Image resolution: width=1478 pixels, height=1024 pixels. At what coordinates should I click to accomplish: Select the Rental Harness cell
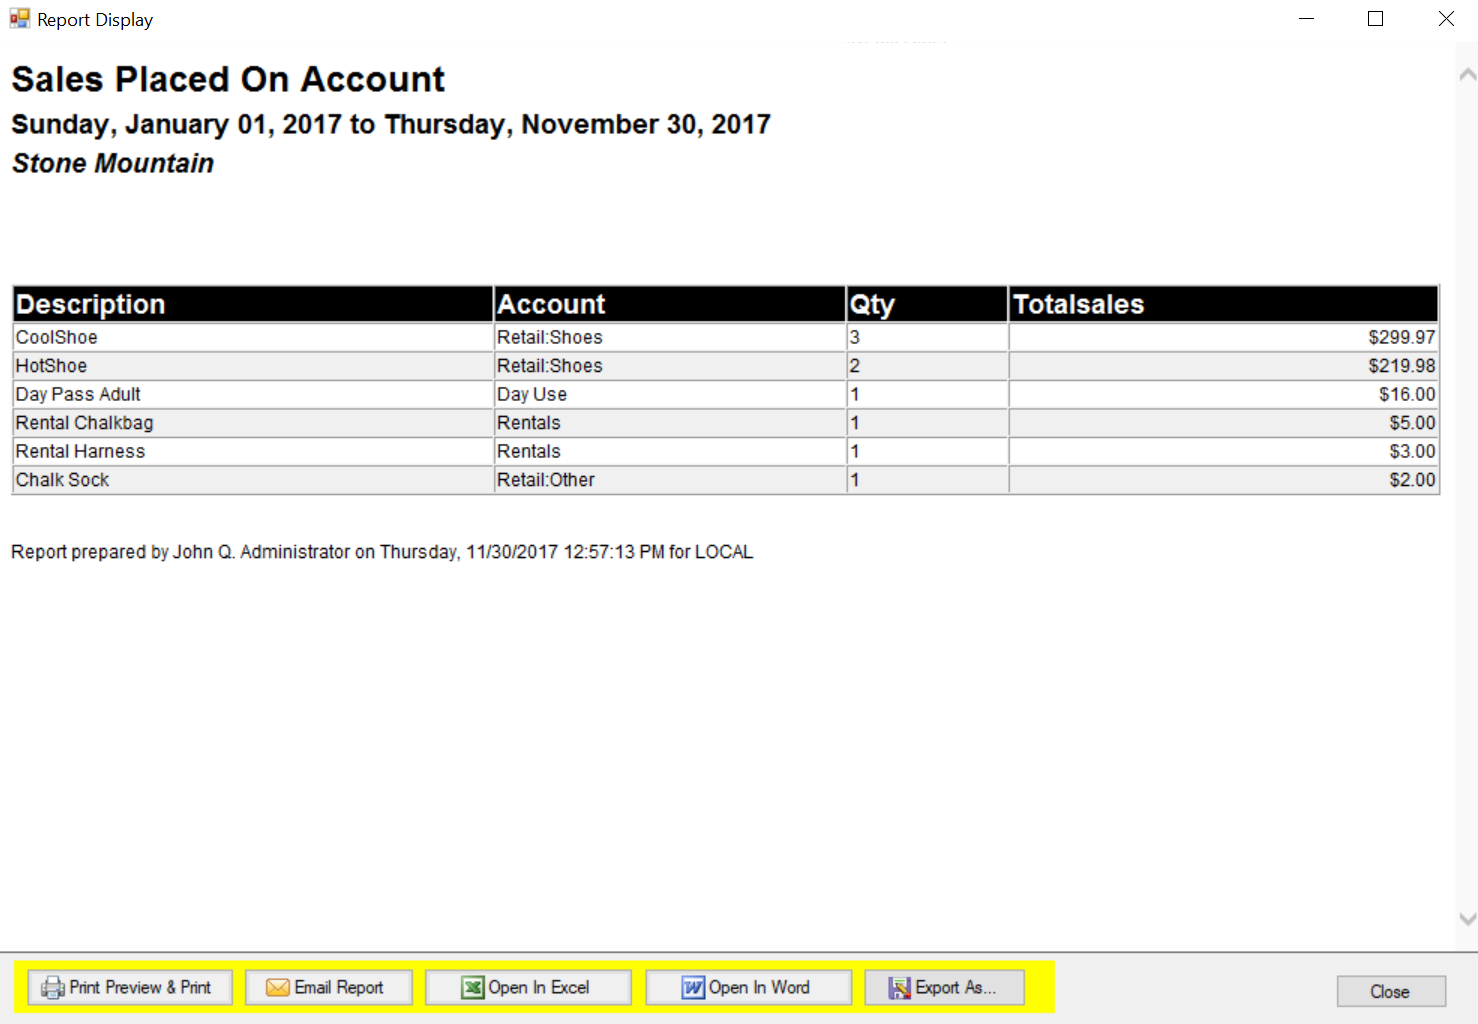(253, 451)
